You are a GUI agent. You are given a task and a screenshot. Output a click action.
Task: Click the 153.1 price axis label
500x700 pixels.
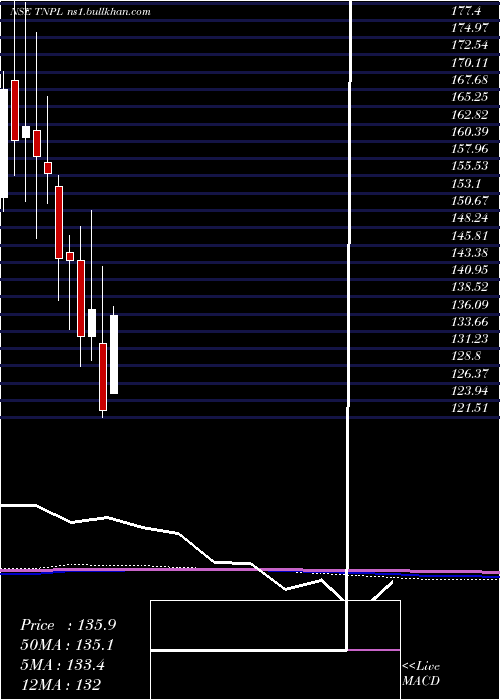[x=466, y=184]
